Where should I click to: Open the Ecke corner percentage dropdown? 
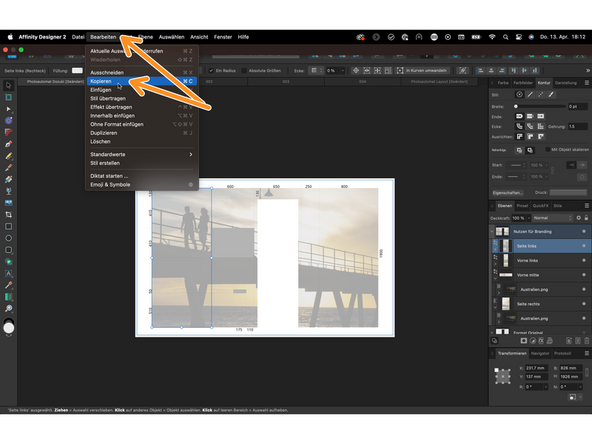tap(343, 71)
